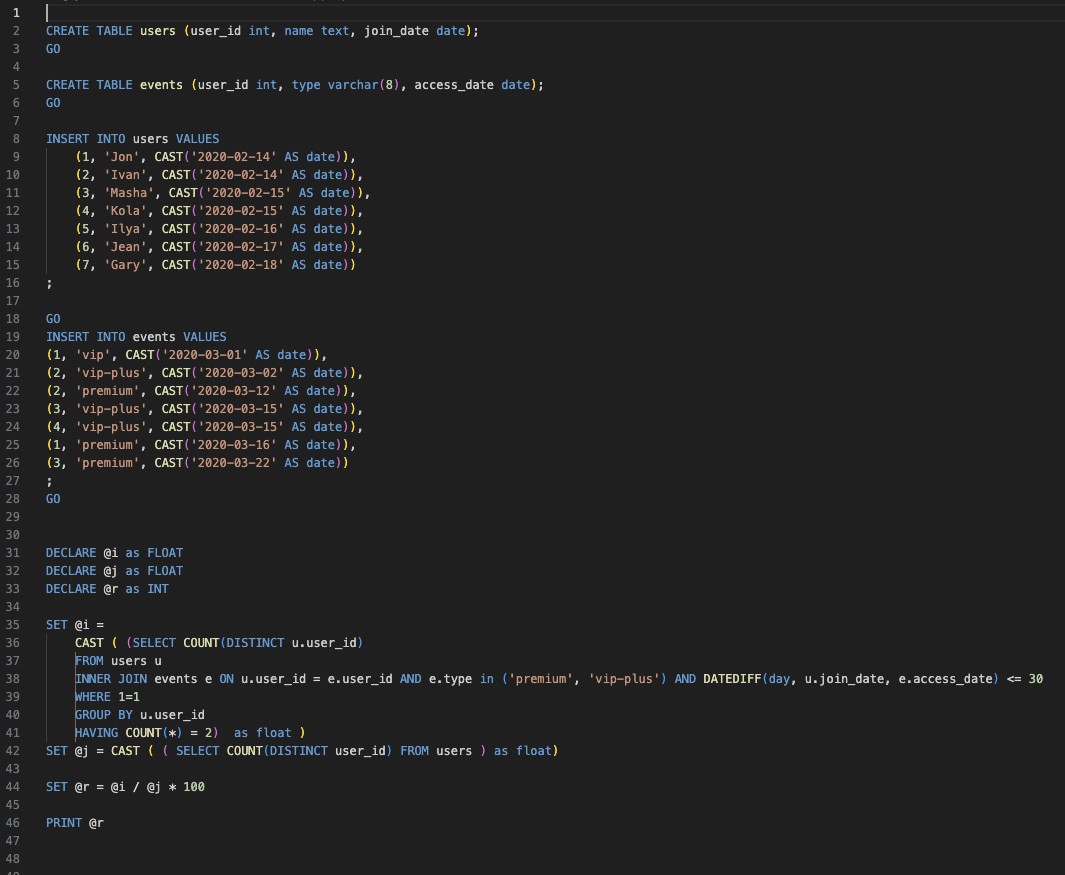The height and width of the screenshot is (875, 1065).
Task: Place cursor on the number 30 after <=
Action: [1035, 679]
